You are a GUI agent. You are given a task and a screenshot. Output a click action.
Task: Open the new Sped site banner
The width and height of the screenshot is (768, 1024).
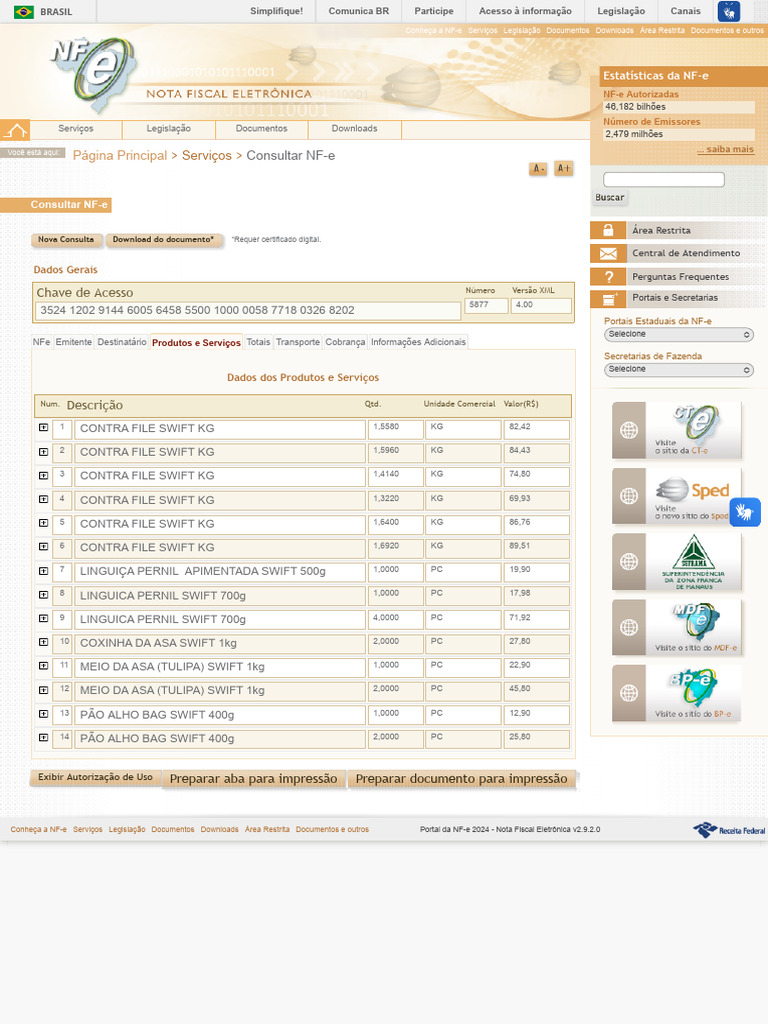coord(677,496)
